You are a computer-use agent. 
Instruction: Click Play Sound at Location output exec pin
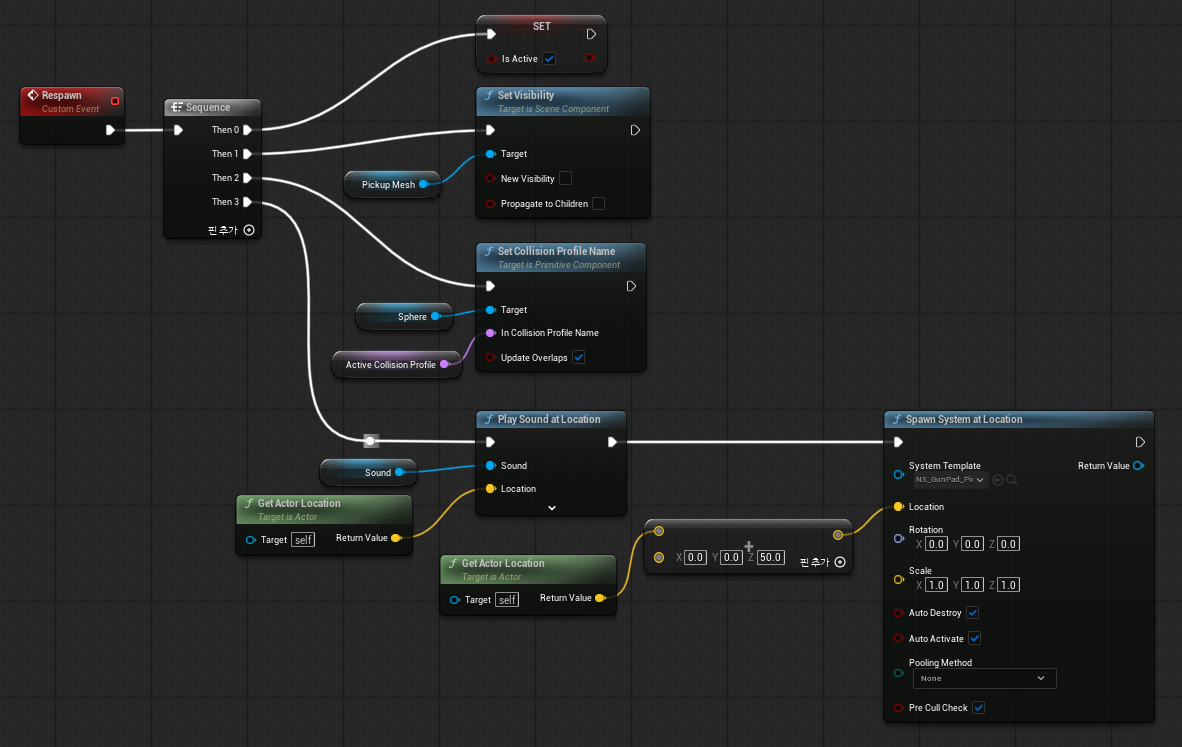612,442
